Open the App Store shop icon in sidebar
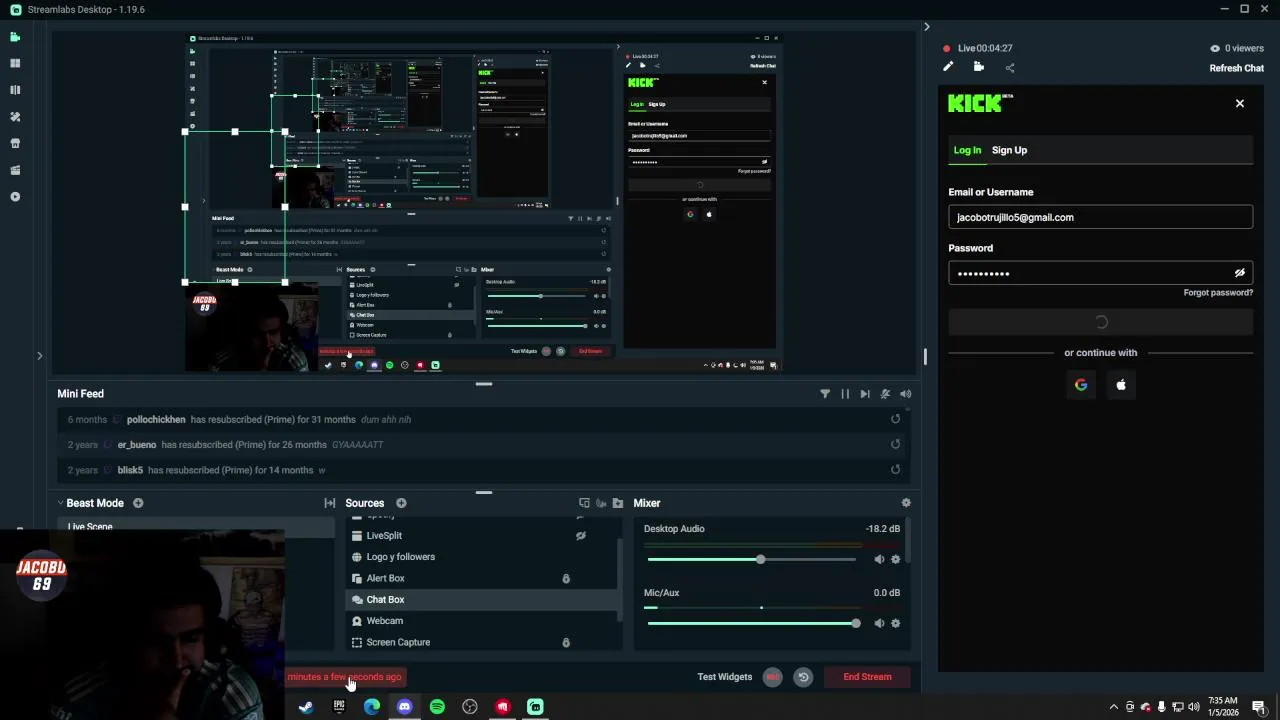 (15, 143)
